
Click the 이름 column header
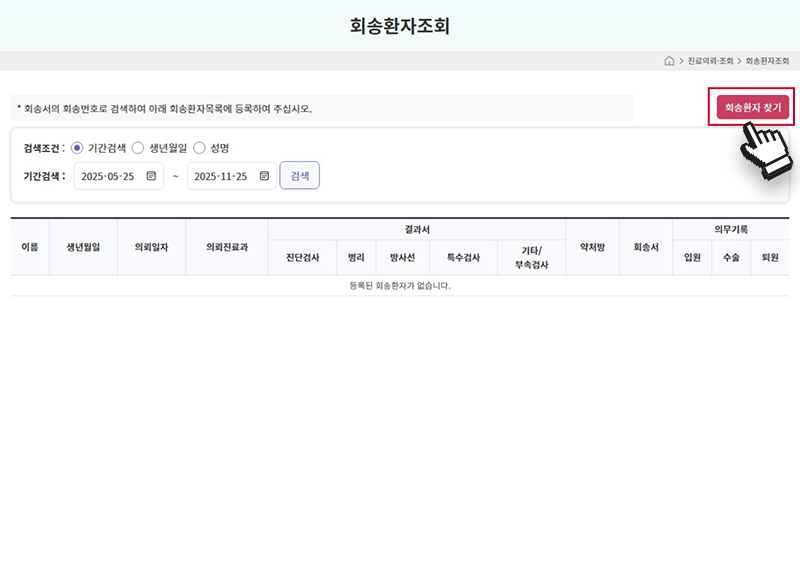tap(30, 246)
